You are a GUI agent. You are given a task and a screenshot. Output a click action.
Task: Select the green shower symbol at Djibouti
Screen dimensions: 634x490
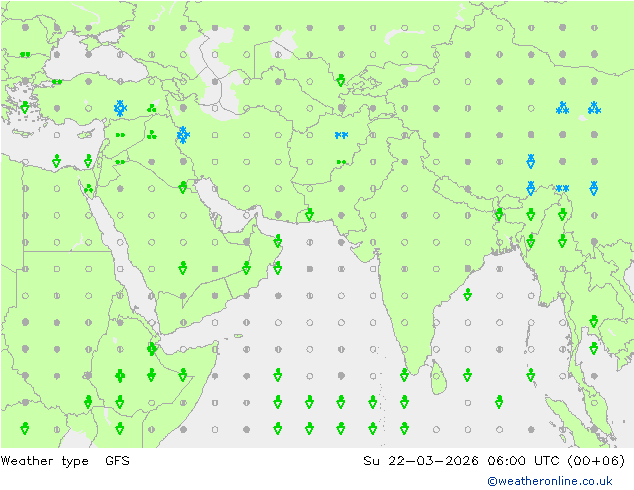152,348
